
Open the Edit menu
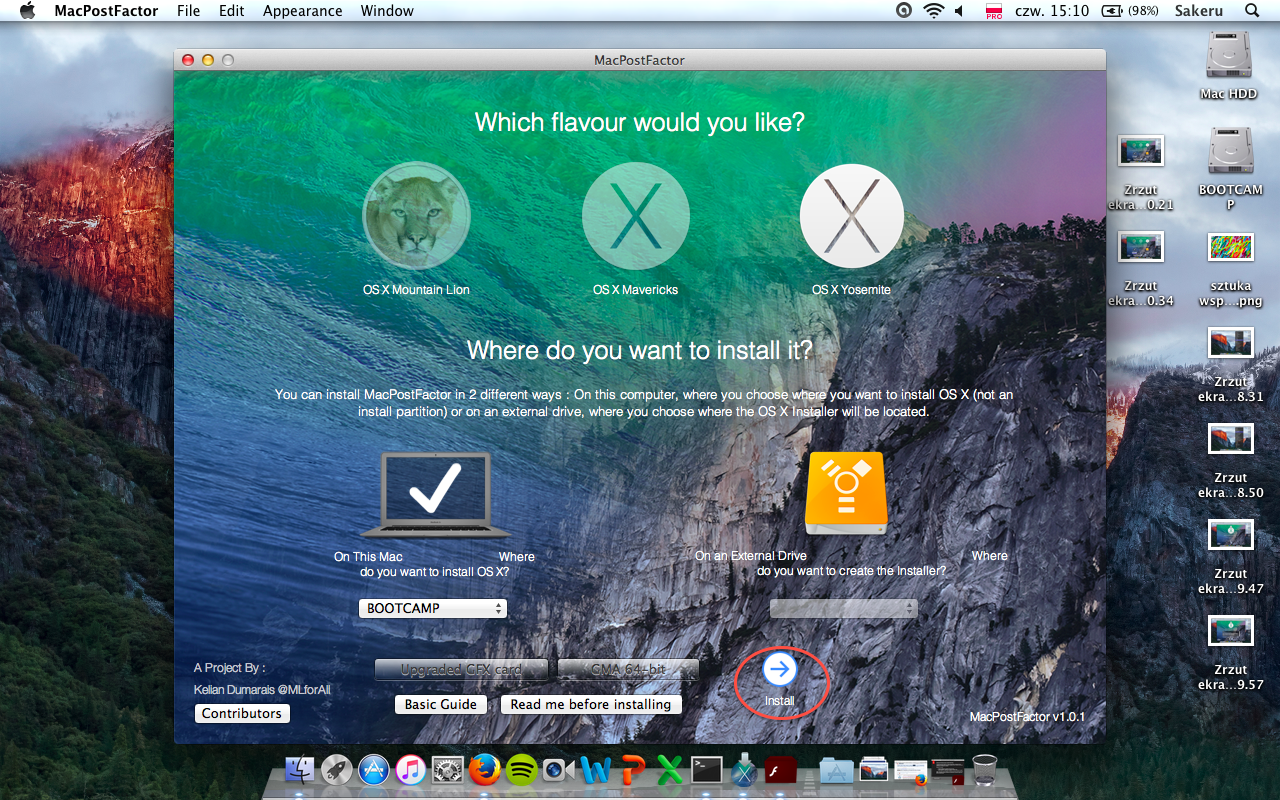click(232, 11)
